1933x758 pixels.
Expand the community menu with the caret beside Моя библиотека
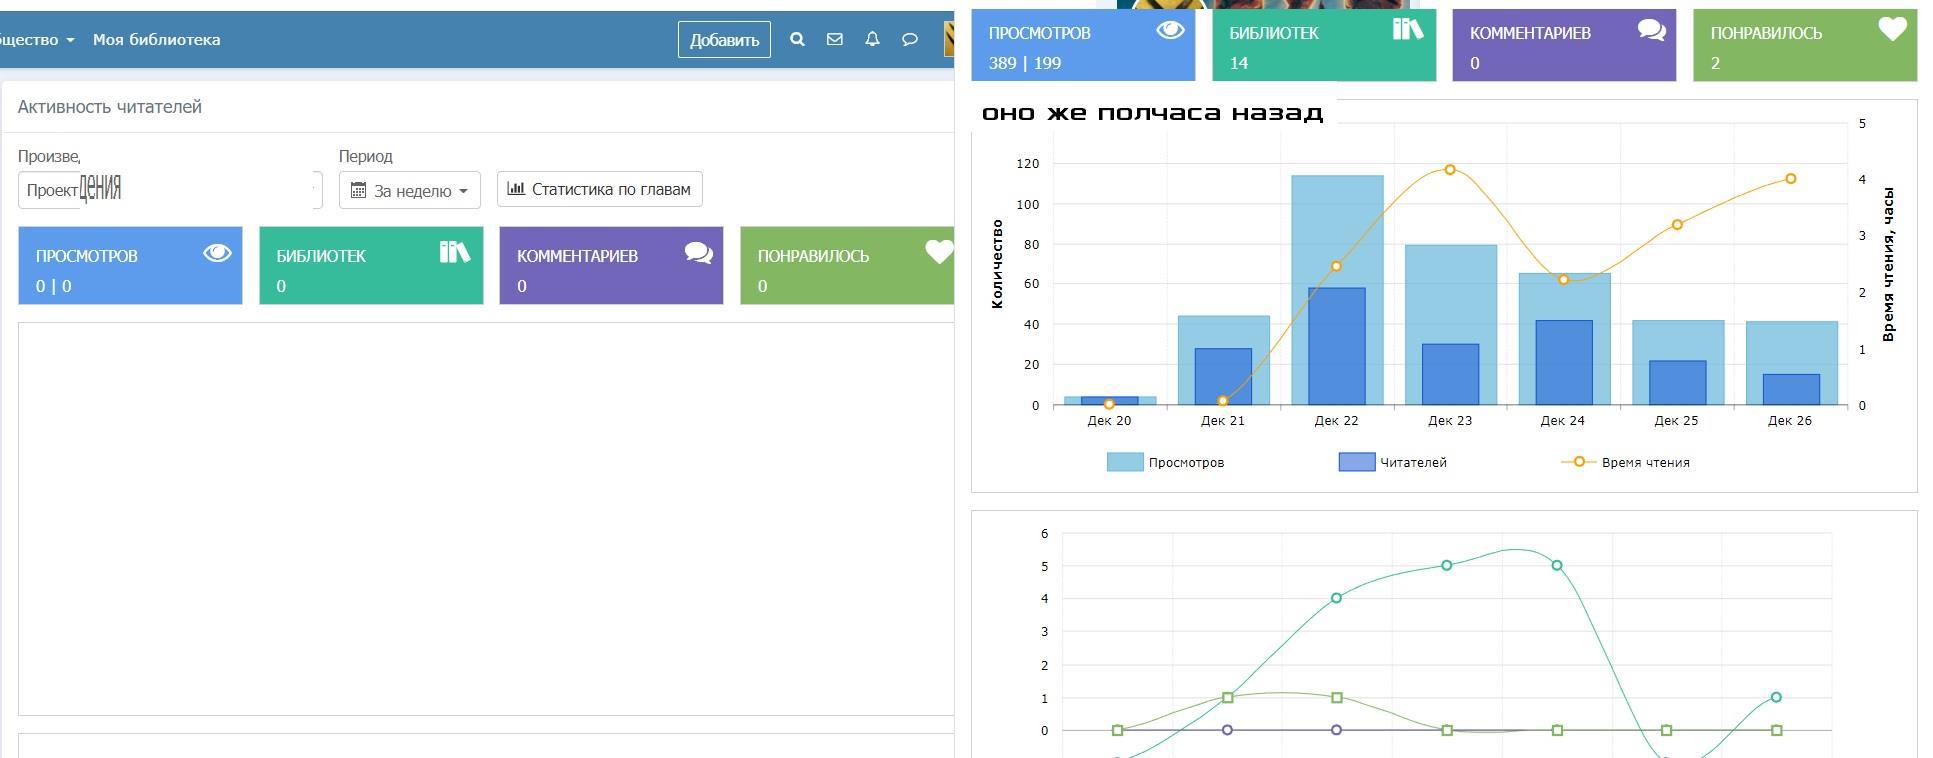coord(70,40)
